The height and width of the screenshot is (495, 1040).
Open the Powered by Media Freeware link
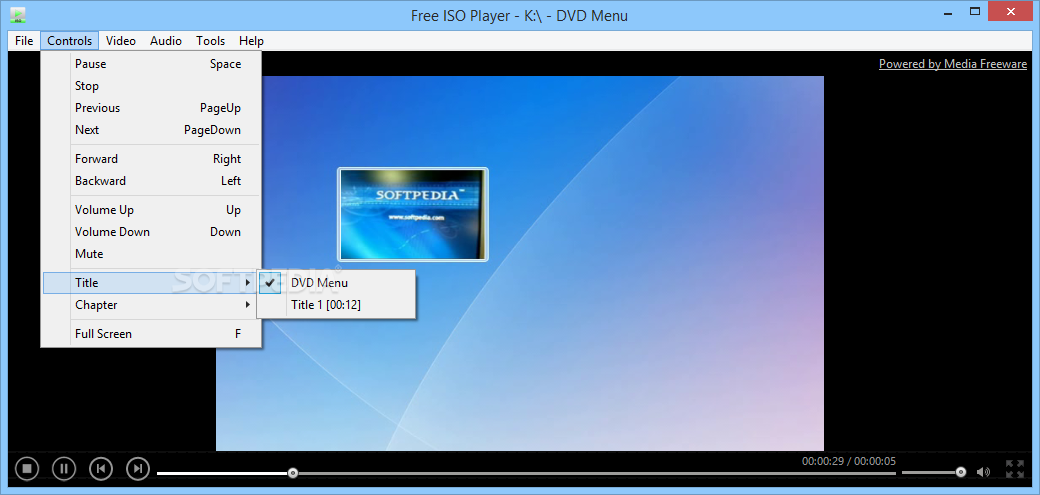click(x=952, y=64)
